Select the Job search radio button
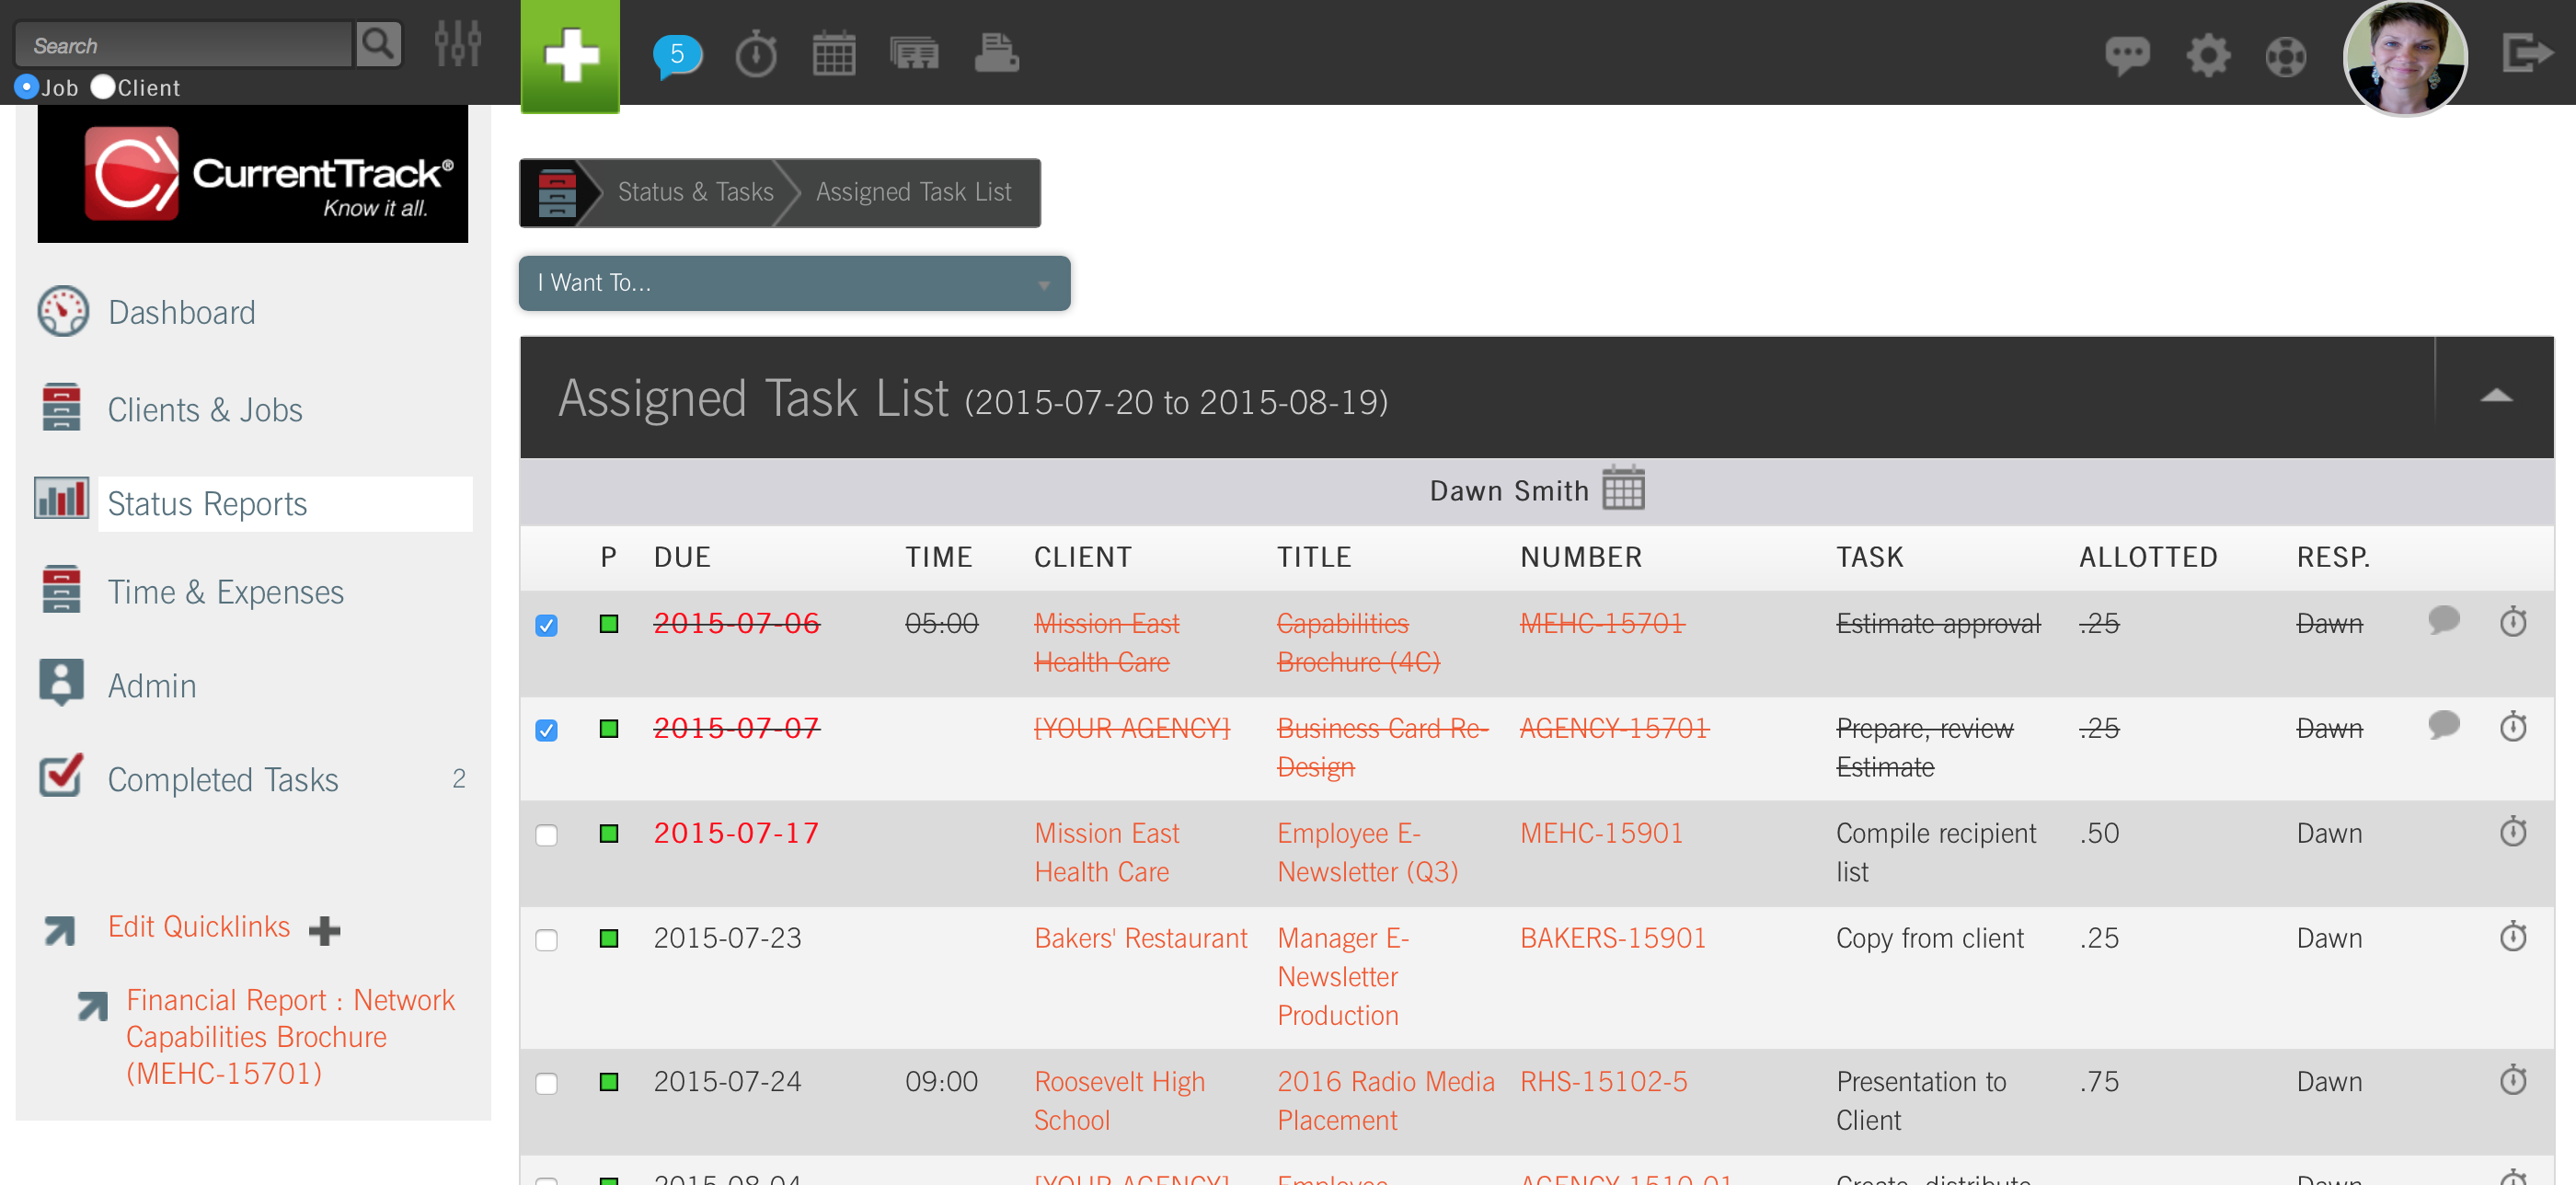 tap(27, 87)
